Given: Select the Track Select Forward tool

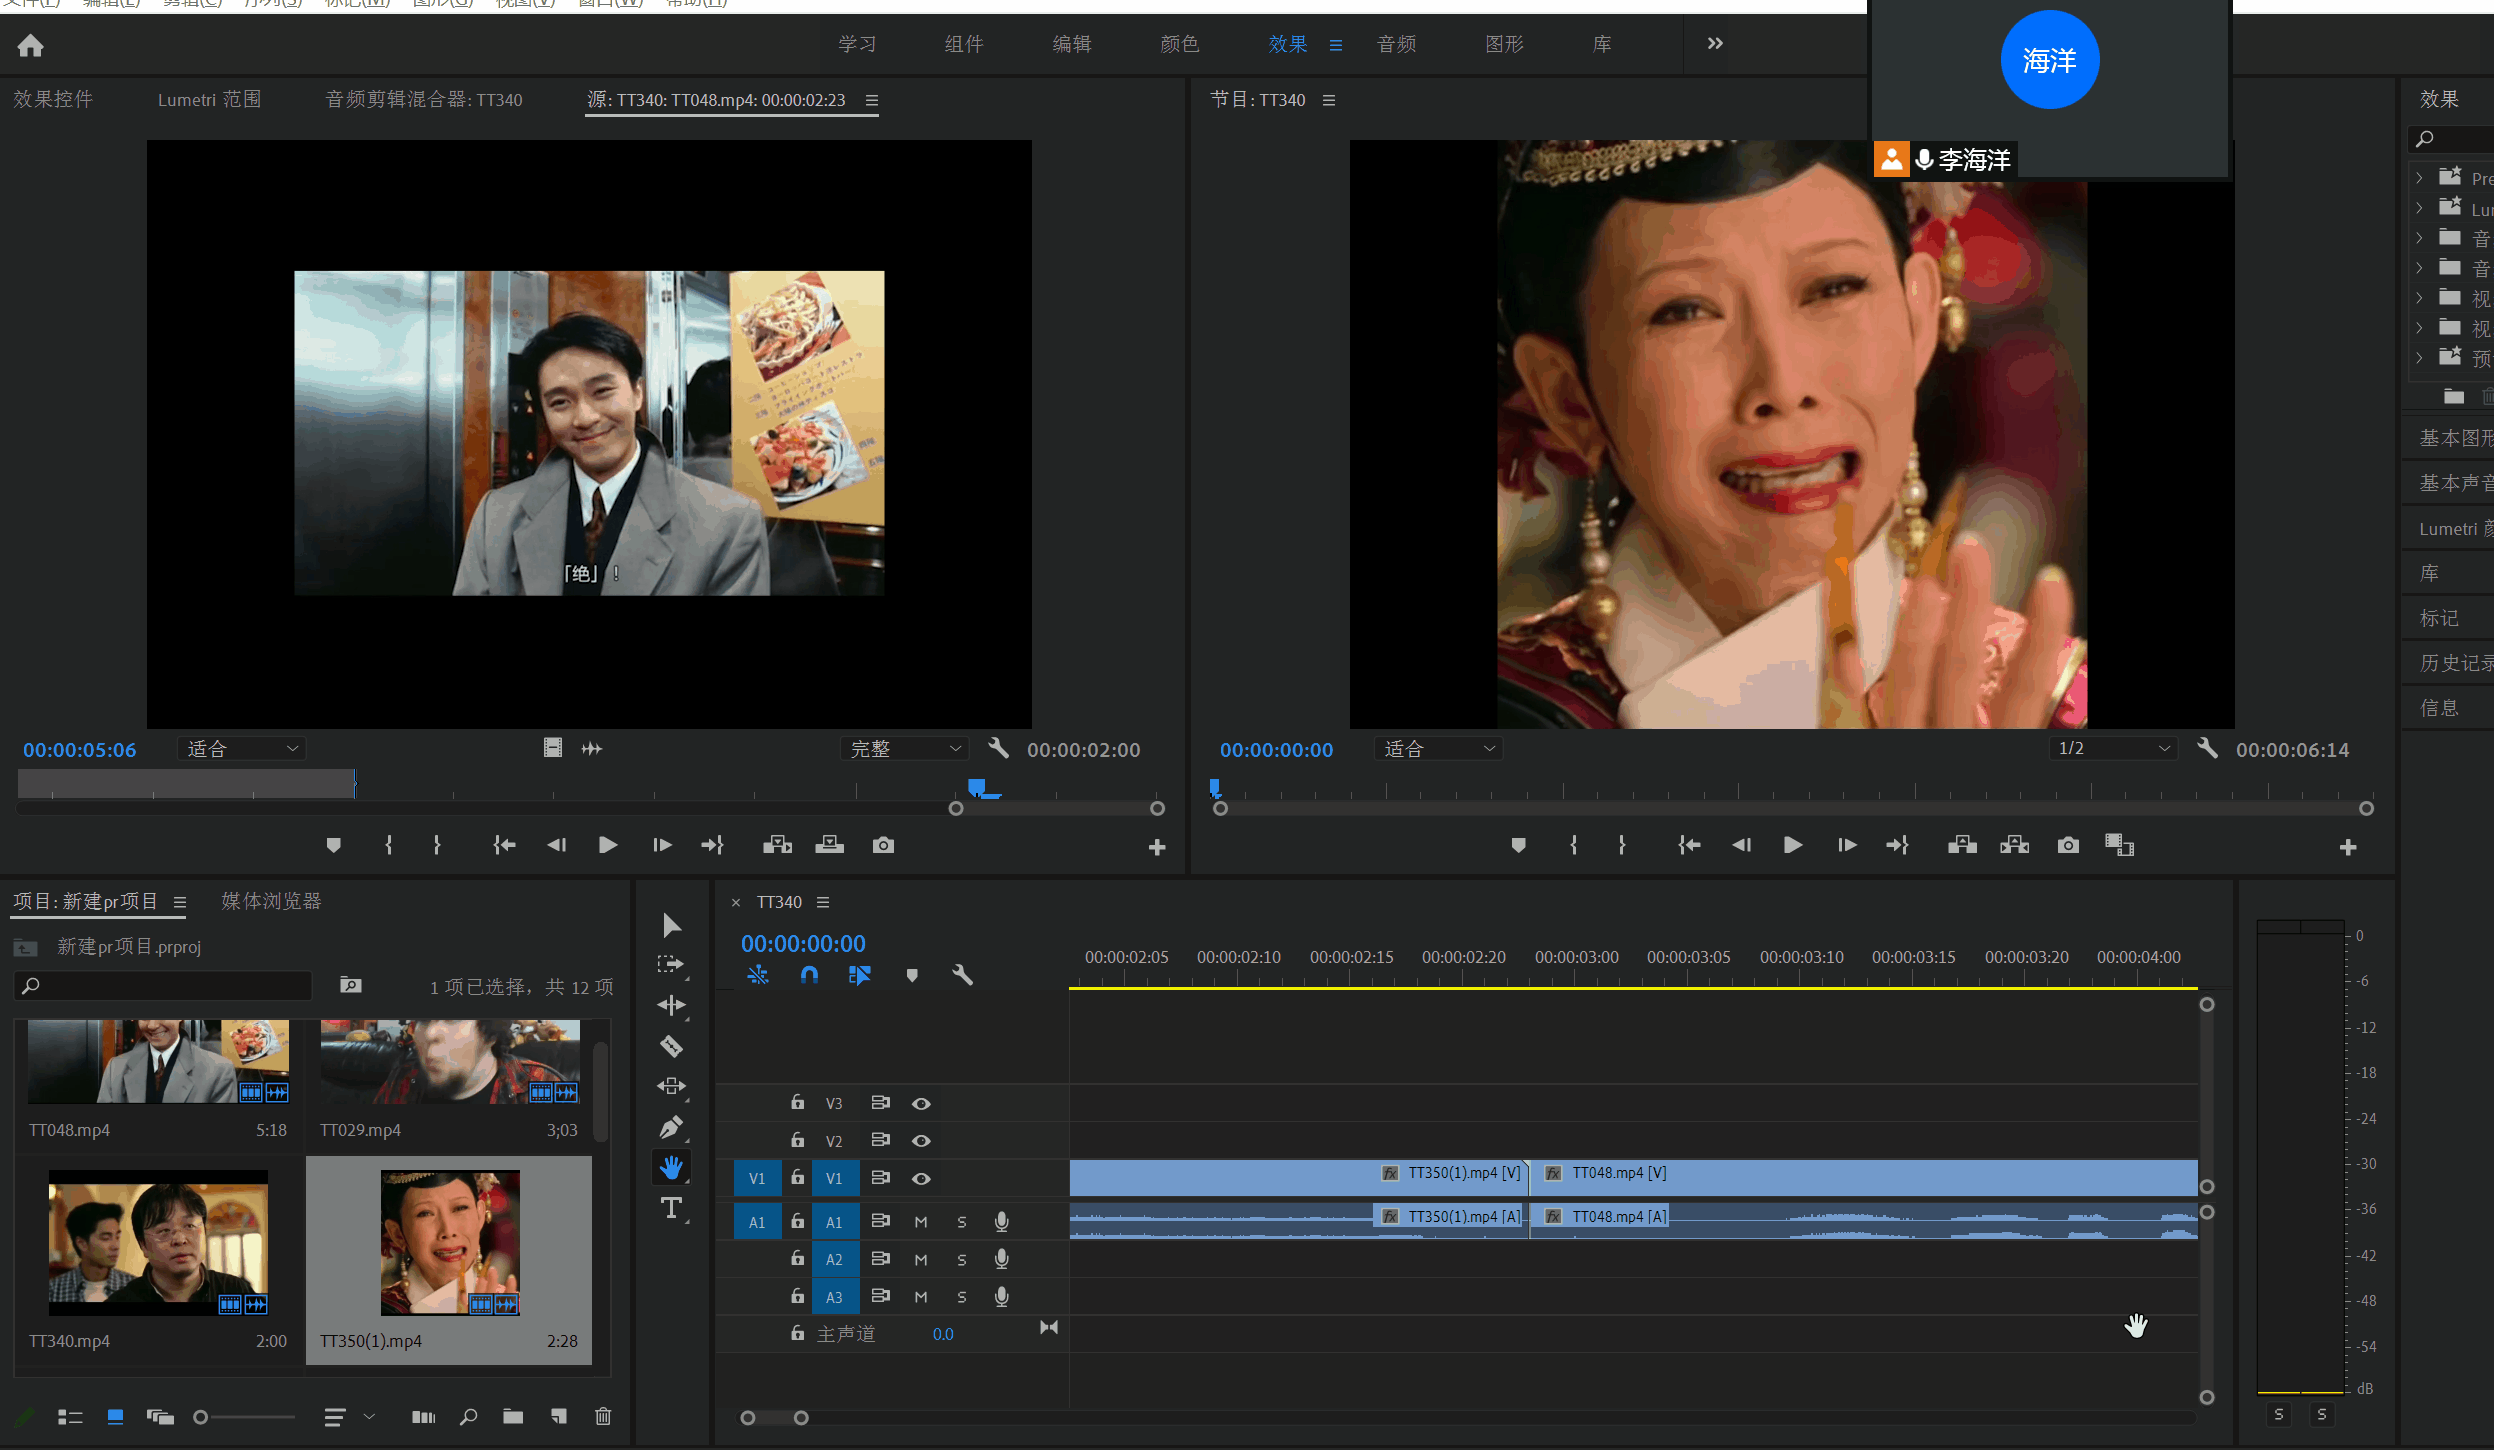Looking at the screenshot, I should pyautogui.click(x=671, y=965).
